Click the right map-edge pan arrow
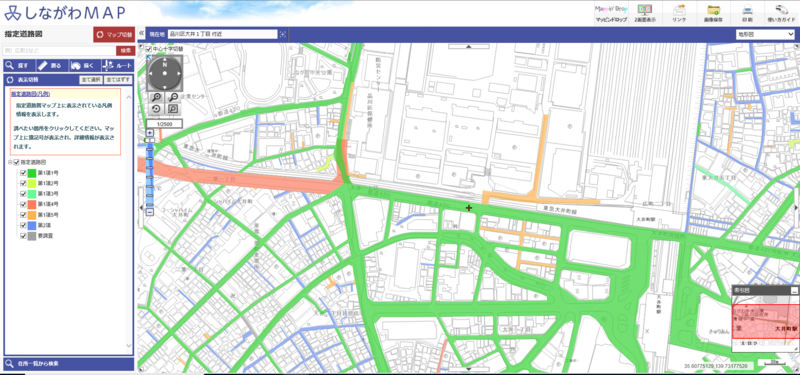Screen dimensions: 800x375 click(796, 207)
